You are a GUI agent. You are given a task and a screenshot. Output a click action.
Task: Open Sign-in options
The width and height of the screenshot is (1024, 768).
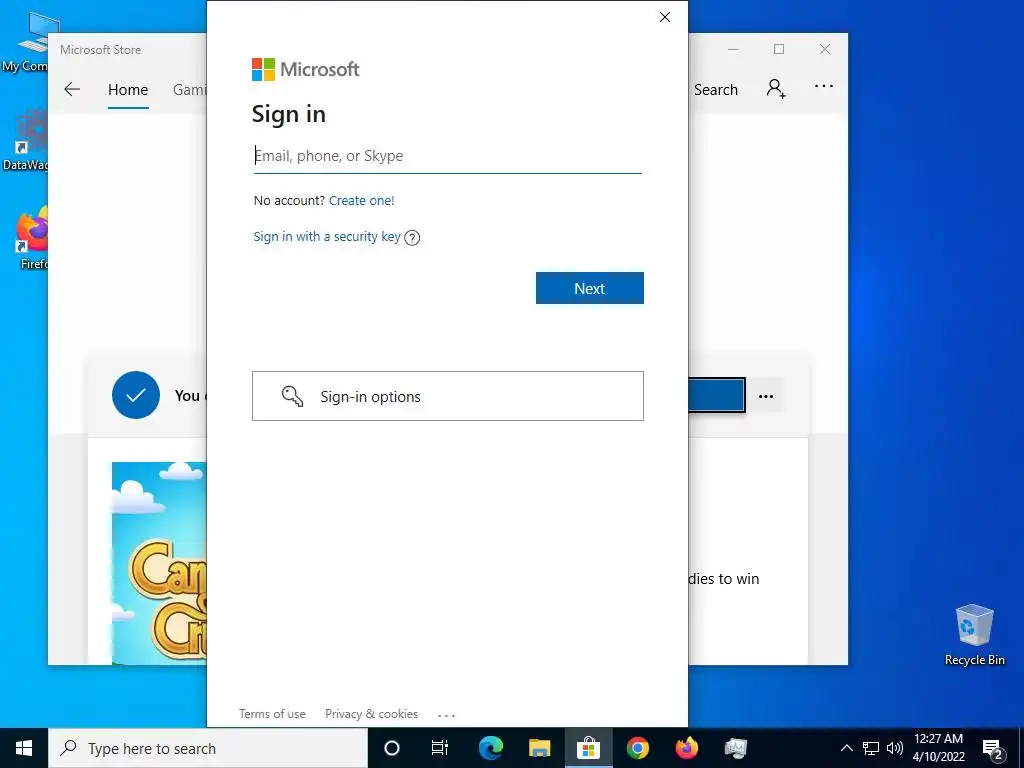pos(448,396)
